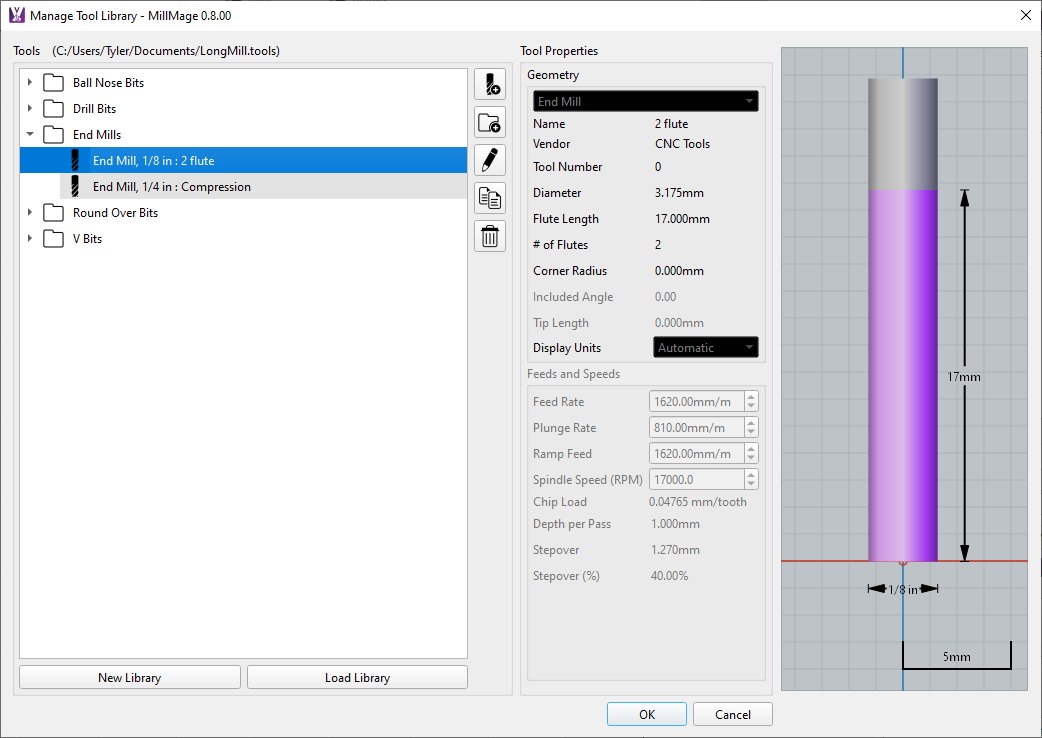Close the Manage Tool Library dialog
The width and height of the screenshot is (1042, 738).
(1025, 15)
